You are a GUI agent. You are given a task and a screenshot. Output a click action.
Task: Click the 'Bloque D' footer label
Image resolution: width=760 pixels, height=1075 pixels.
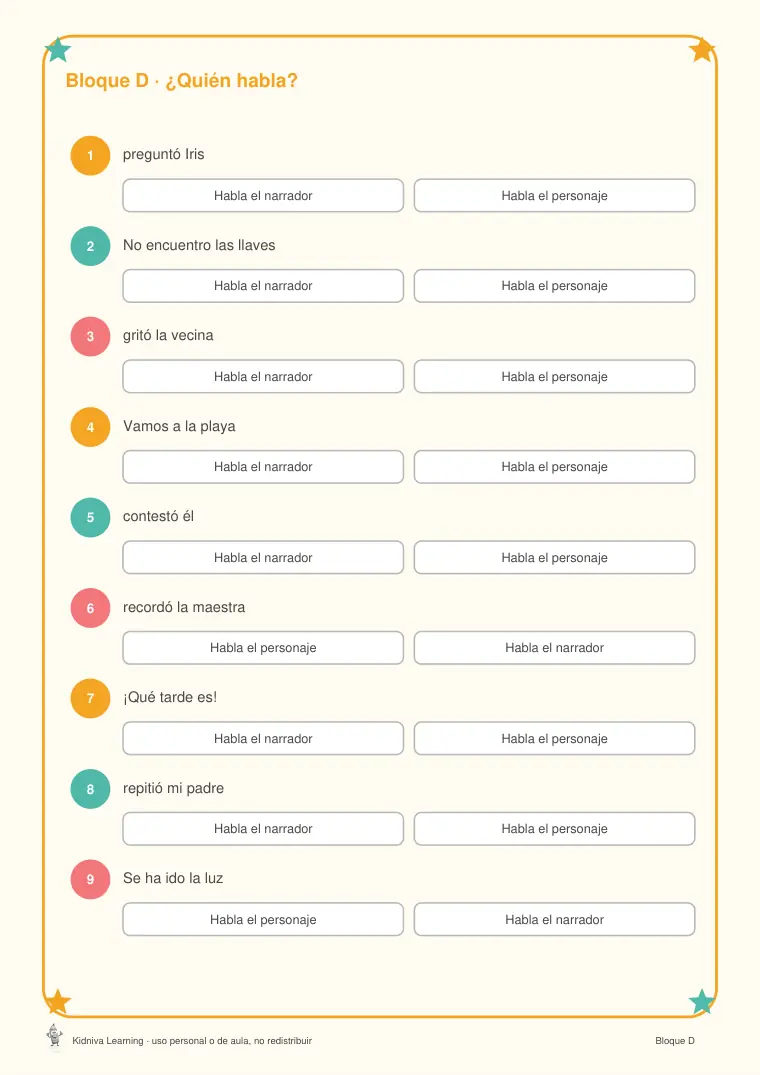point(674,1041)
